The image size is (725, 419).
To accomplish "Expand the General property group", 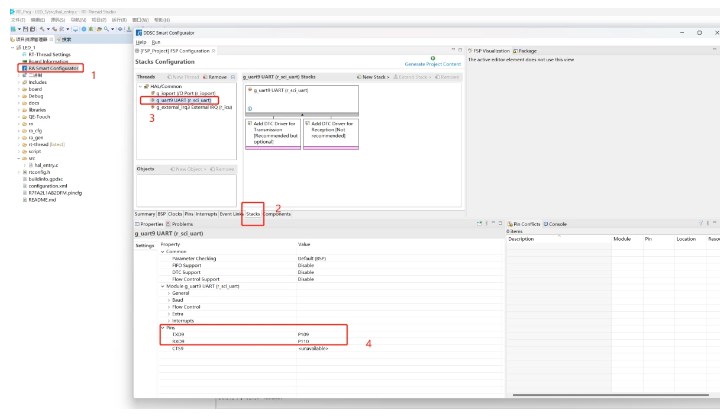I will click(169, 293).
